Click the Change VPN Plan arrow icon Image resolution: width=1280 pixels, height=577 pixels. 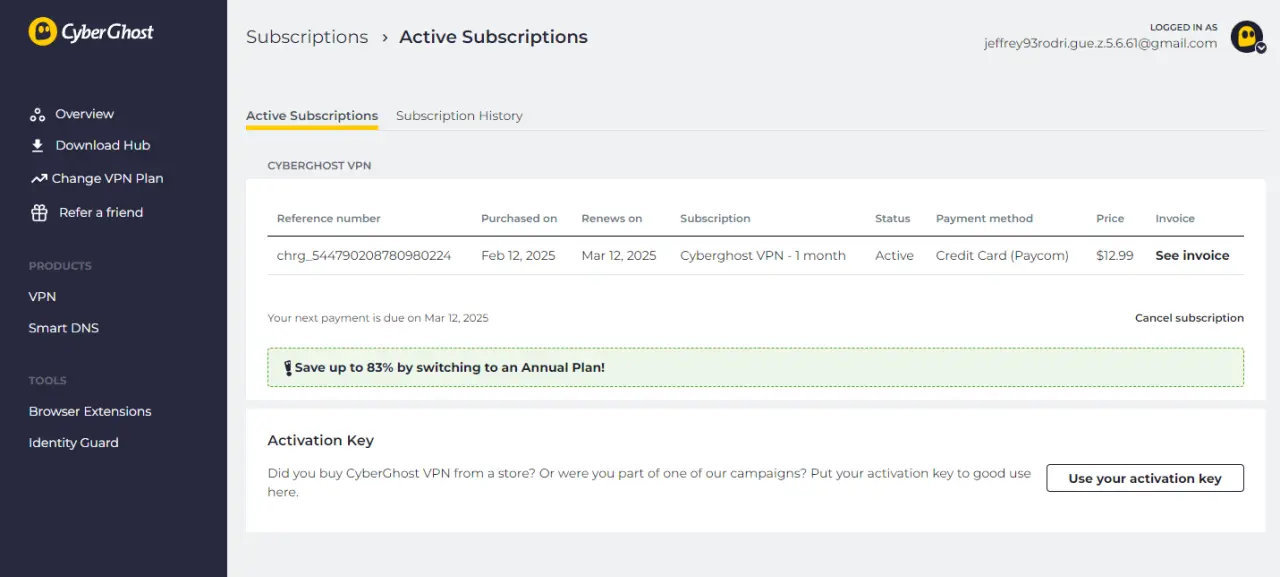39,179
